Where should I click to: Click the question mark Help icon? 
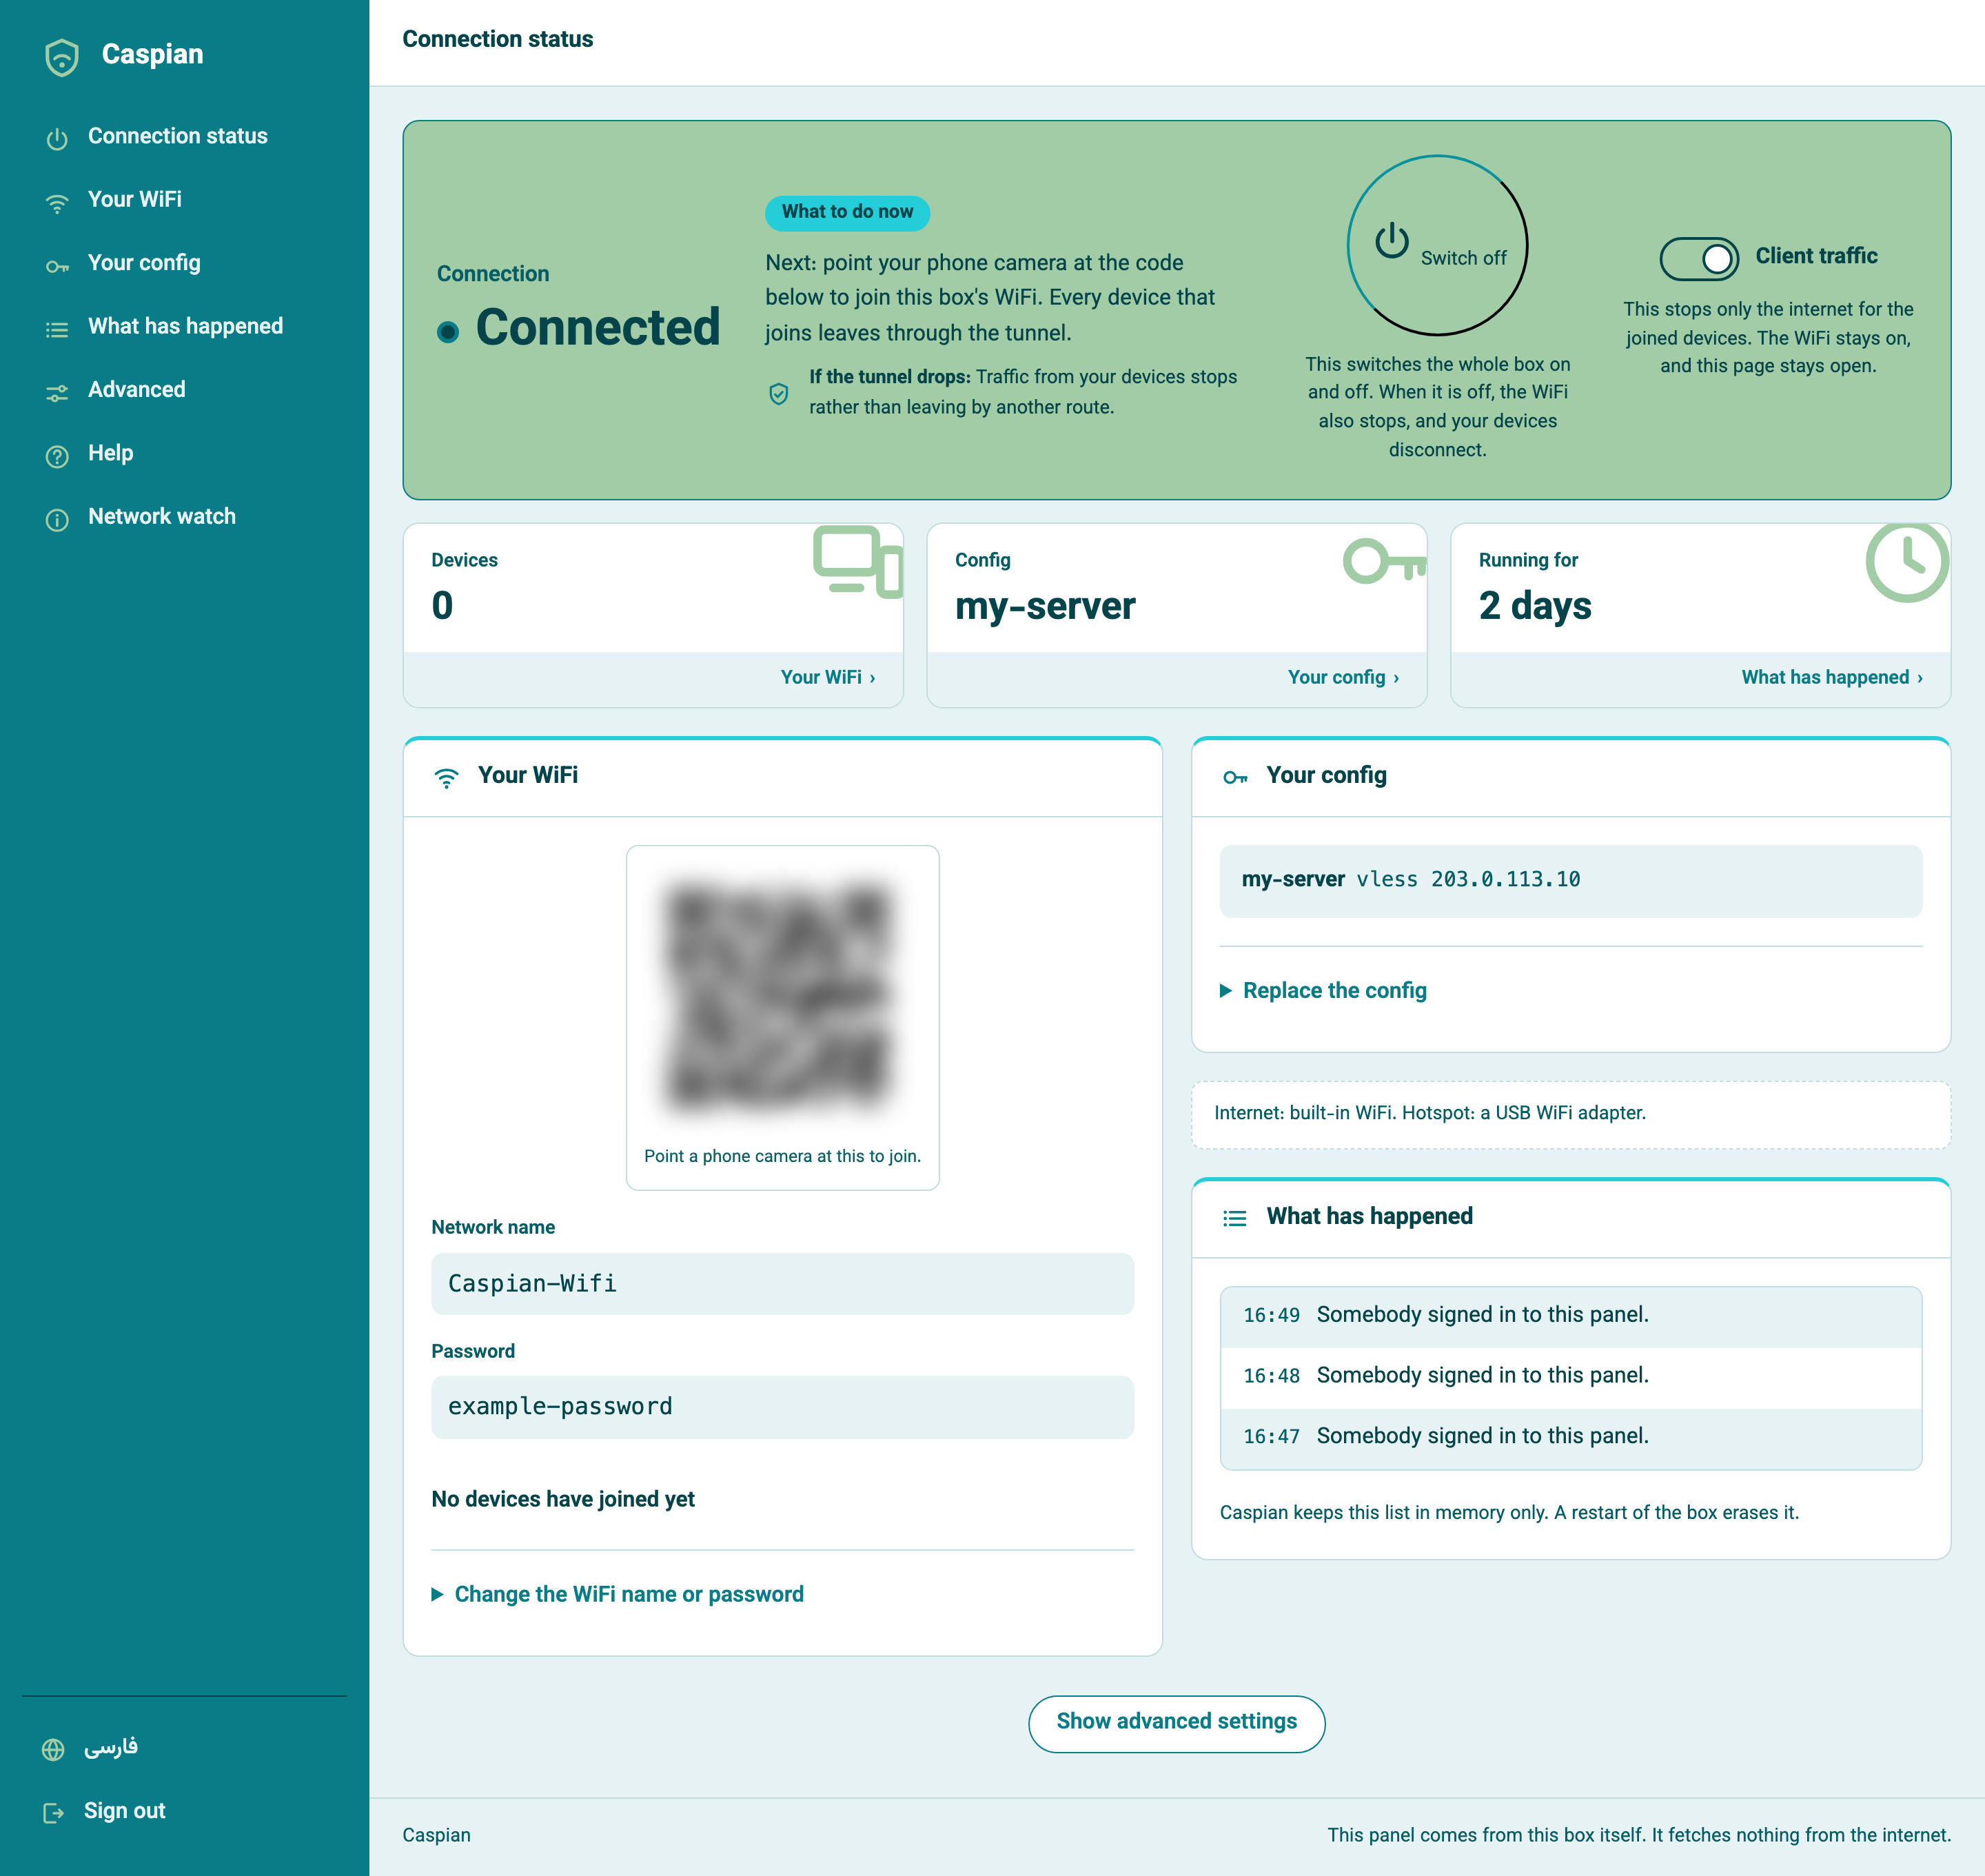(57, 457)
